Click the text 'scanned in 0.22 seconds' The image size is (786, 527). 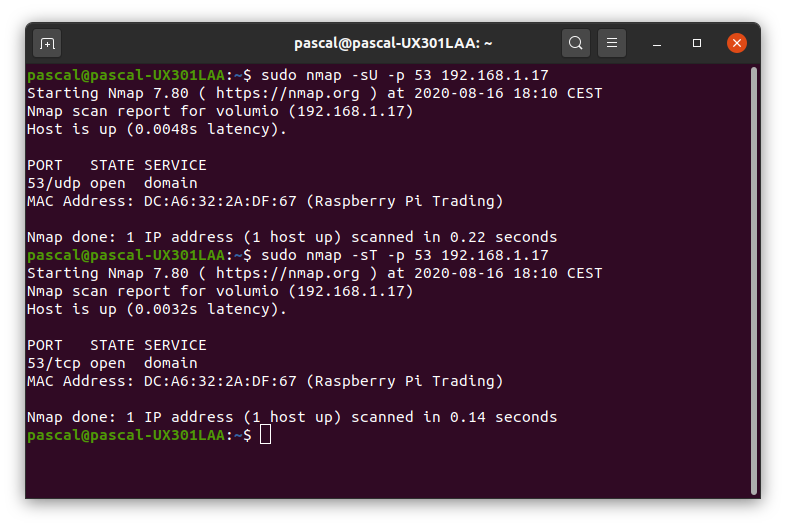[454, 237]
